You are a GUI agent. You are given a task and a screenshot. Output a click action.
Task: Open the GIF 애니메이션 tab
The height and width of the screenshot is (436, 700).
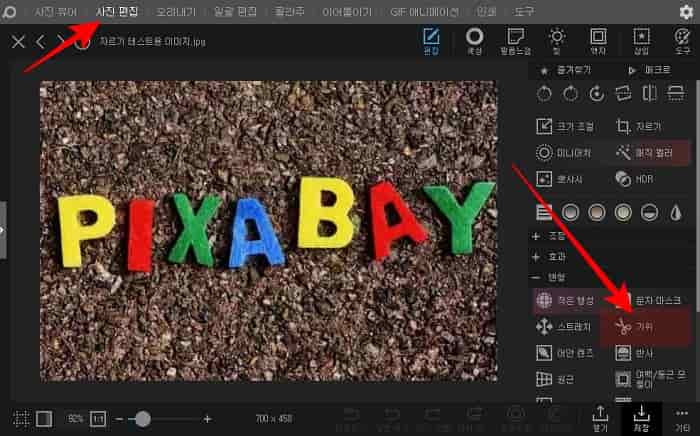424,12
